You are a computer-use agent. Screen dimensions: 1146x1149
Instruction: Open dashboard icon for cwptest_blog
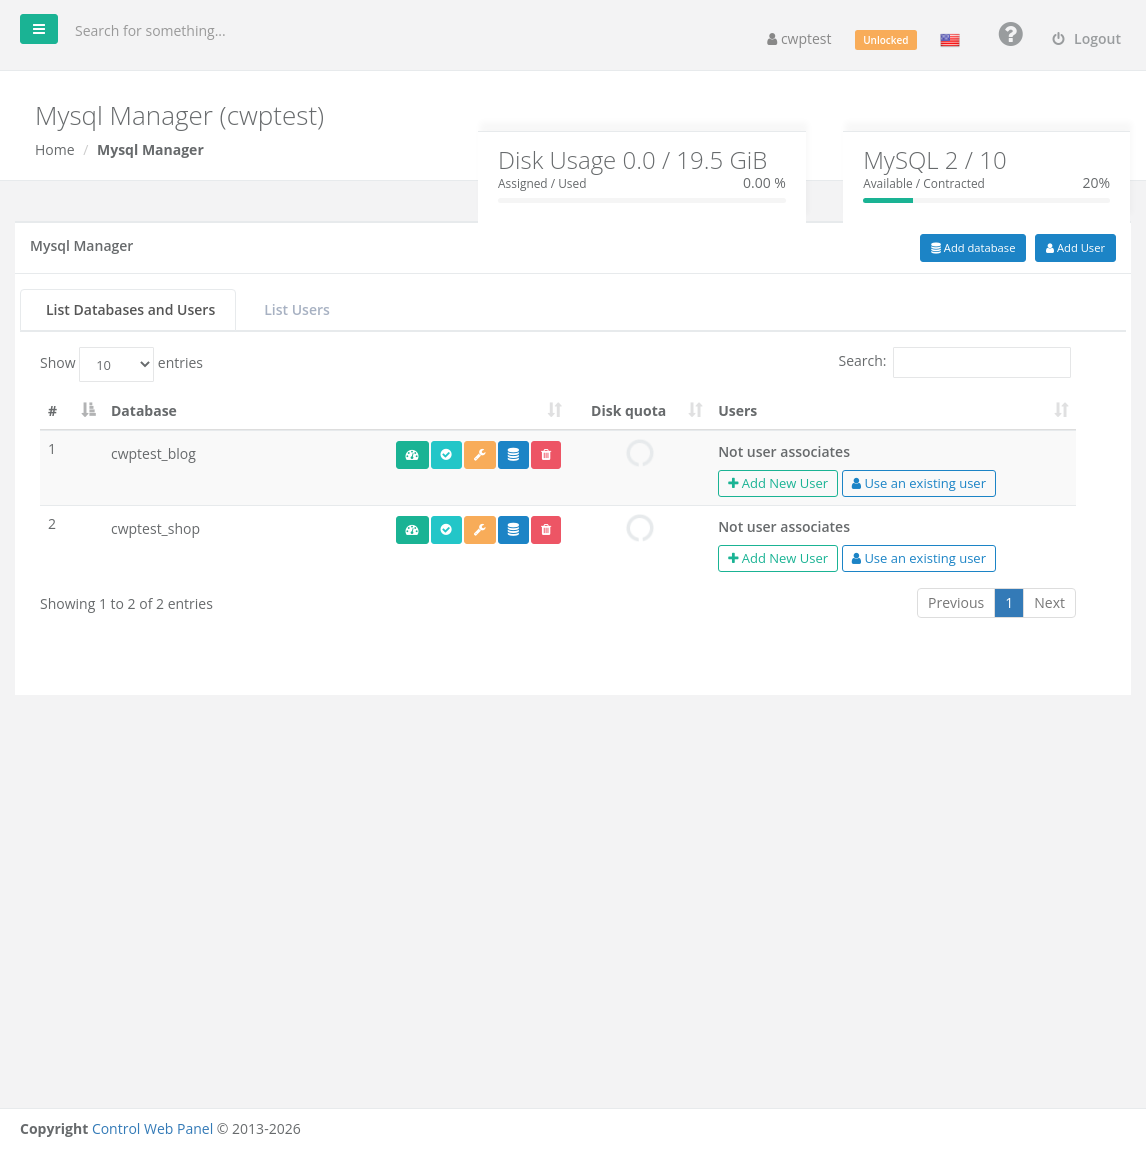tap(412, 455)
